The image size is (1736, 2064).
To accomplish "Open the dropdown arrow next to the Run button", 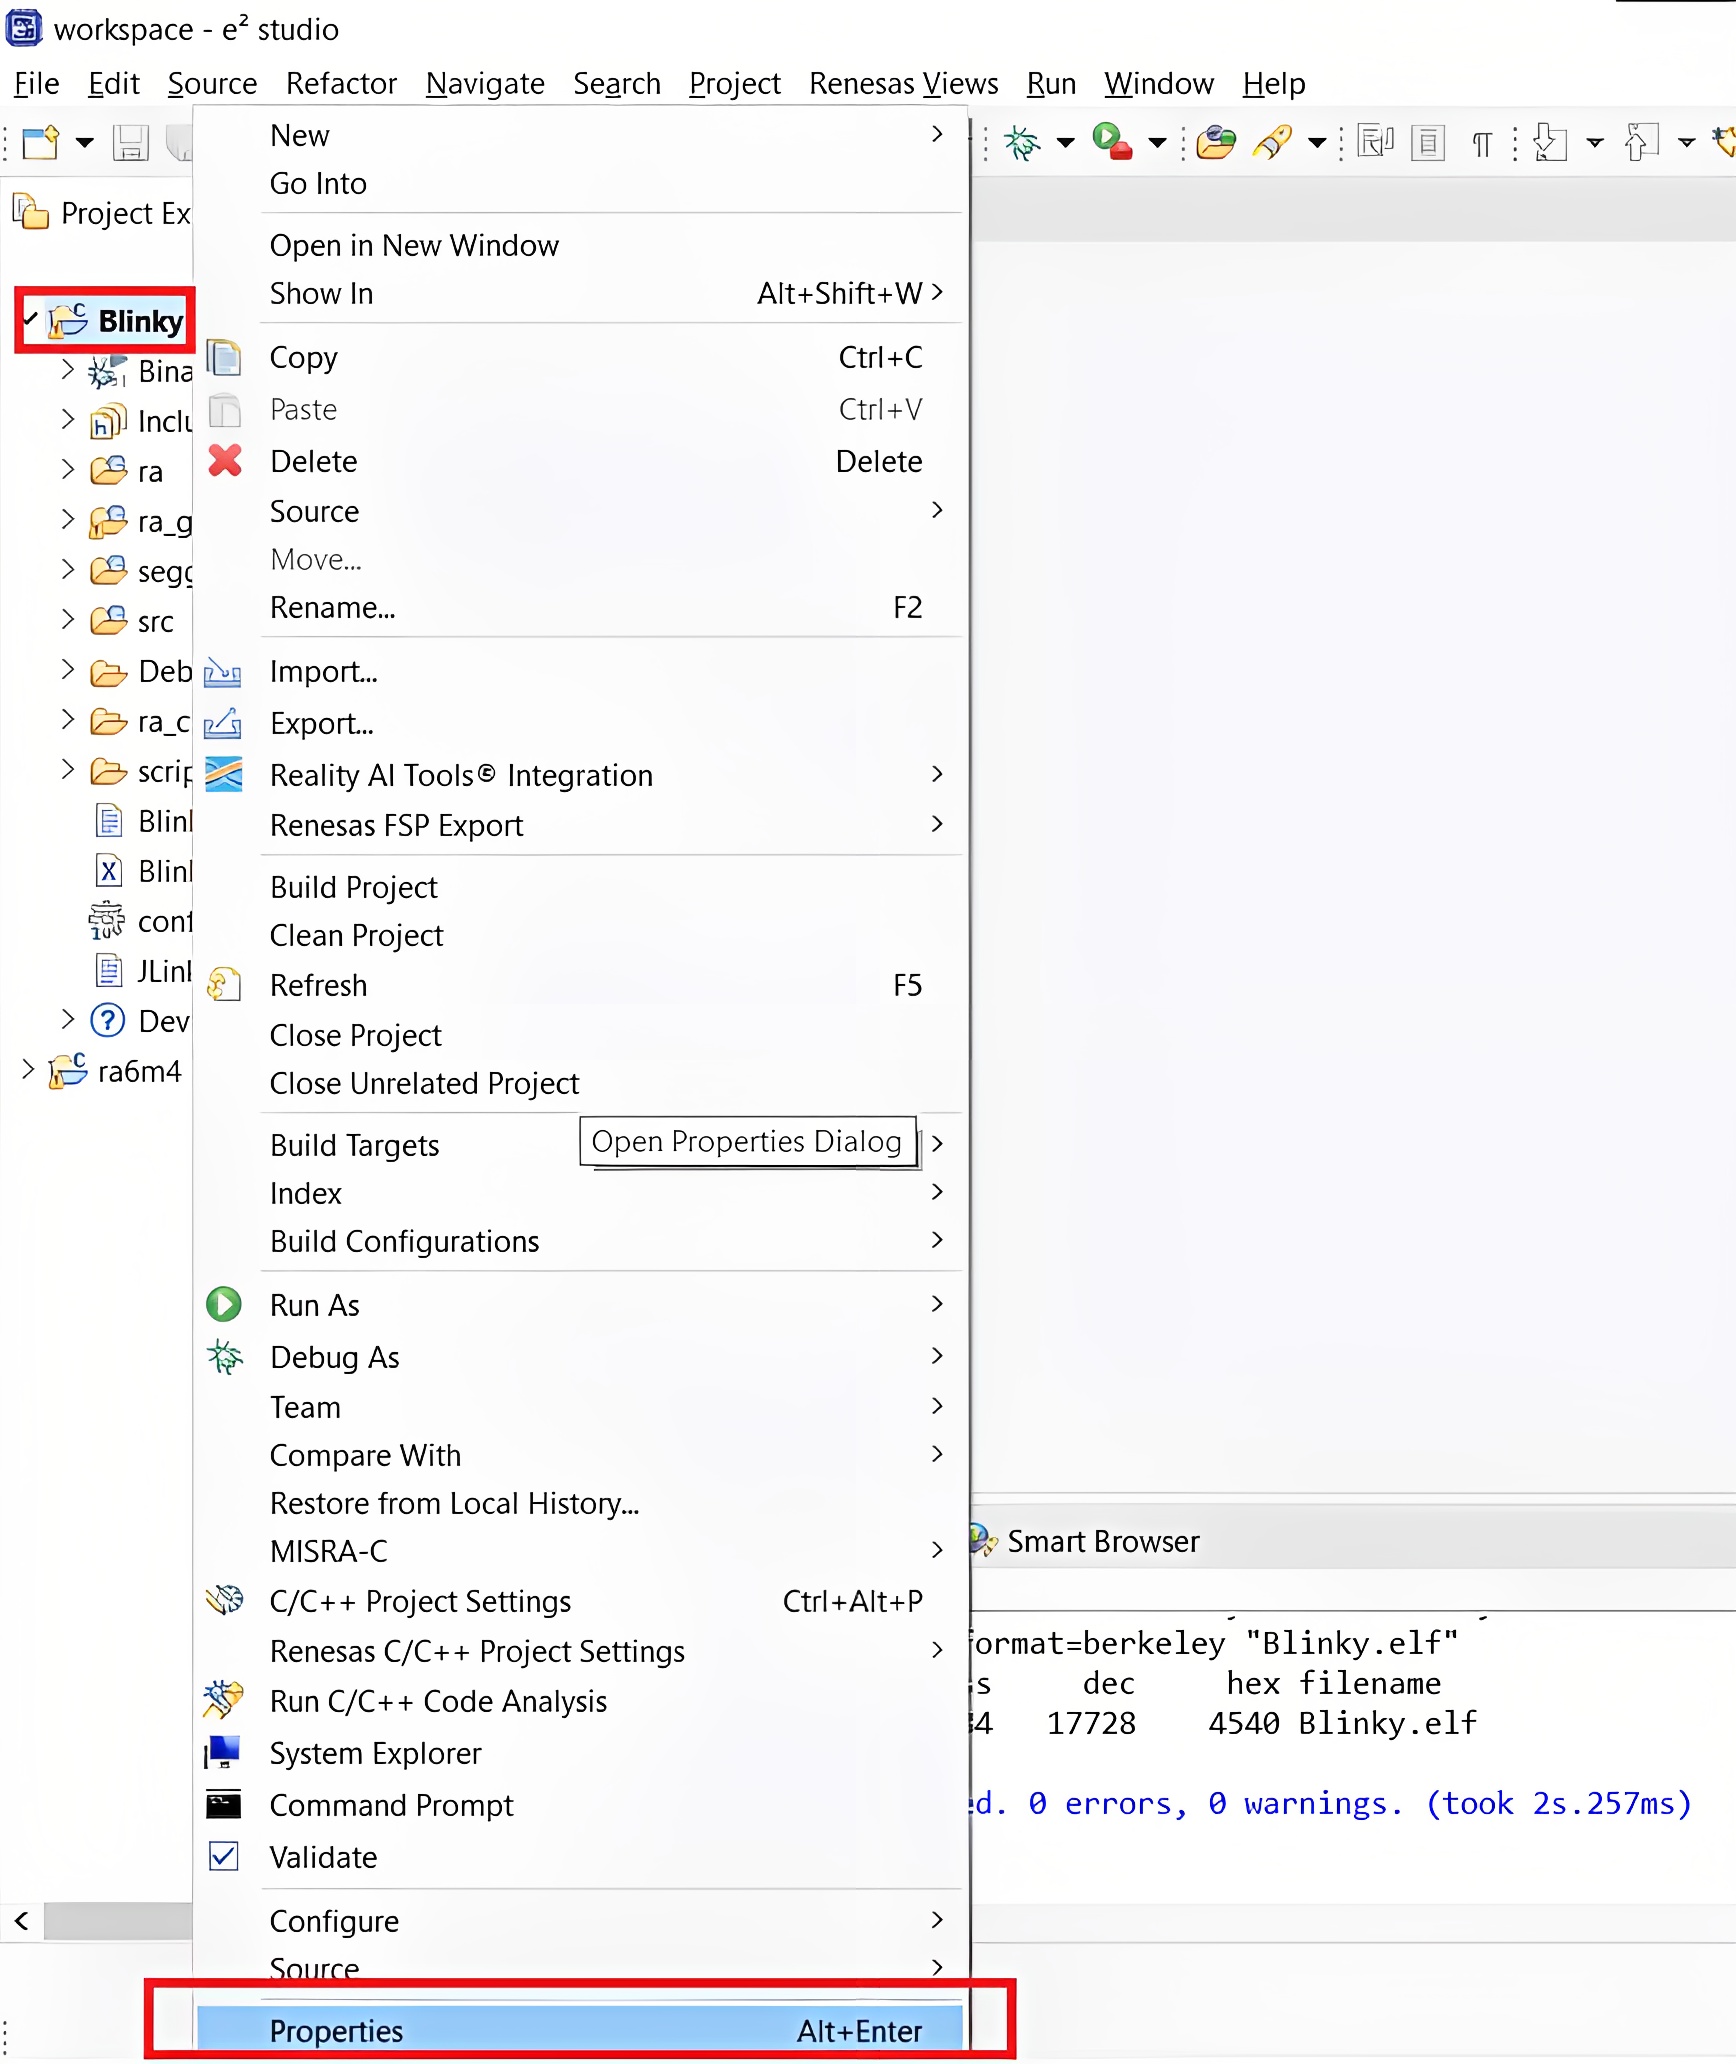I will pos(1157,143).
